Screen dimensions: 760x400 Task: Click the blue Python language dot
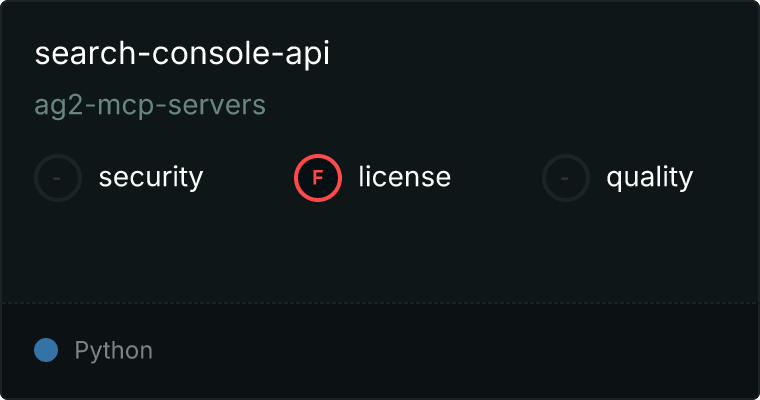(x=46, y=350)
